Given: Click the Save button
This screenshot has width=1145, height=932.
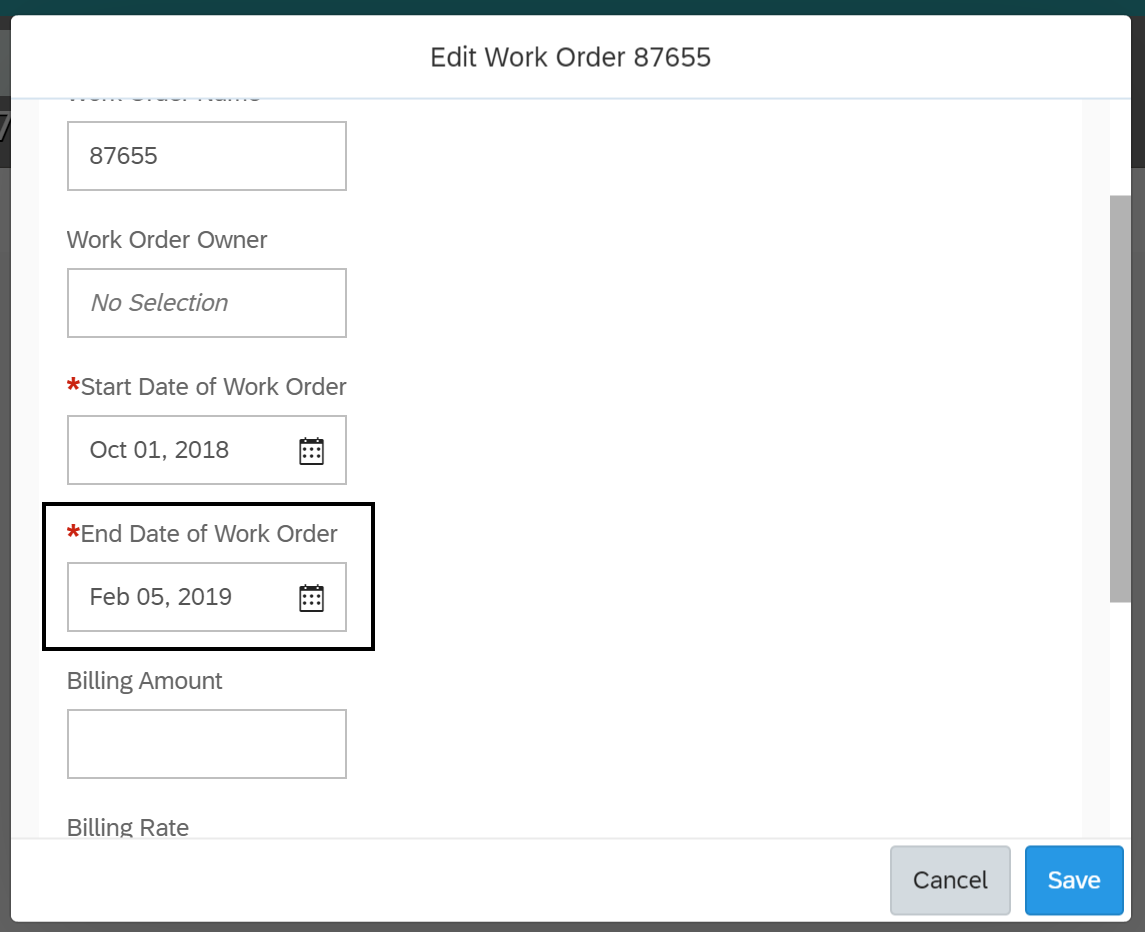Looking at the screenshot, I should click(x=1073, y=880).
